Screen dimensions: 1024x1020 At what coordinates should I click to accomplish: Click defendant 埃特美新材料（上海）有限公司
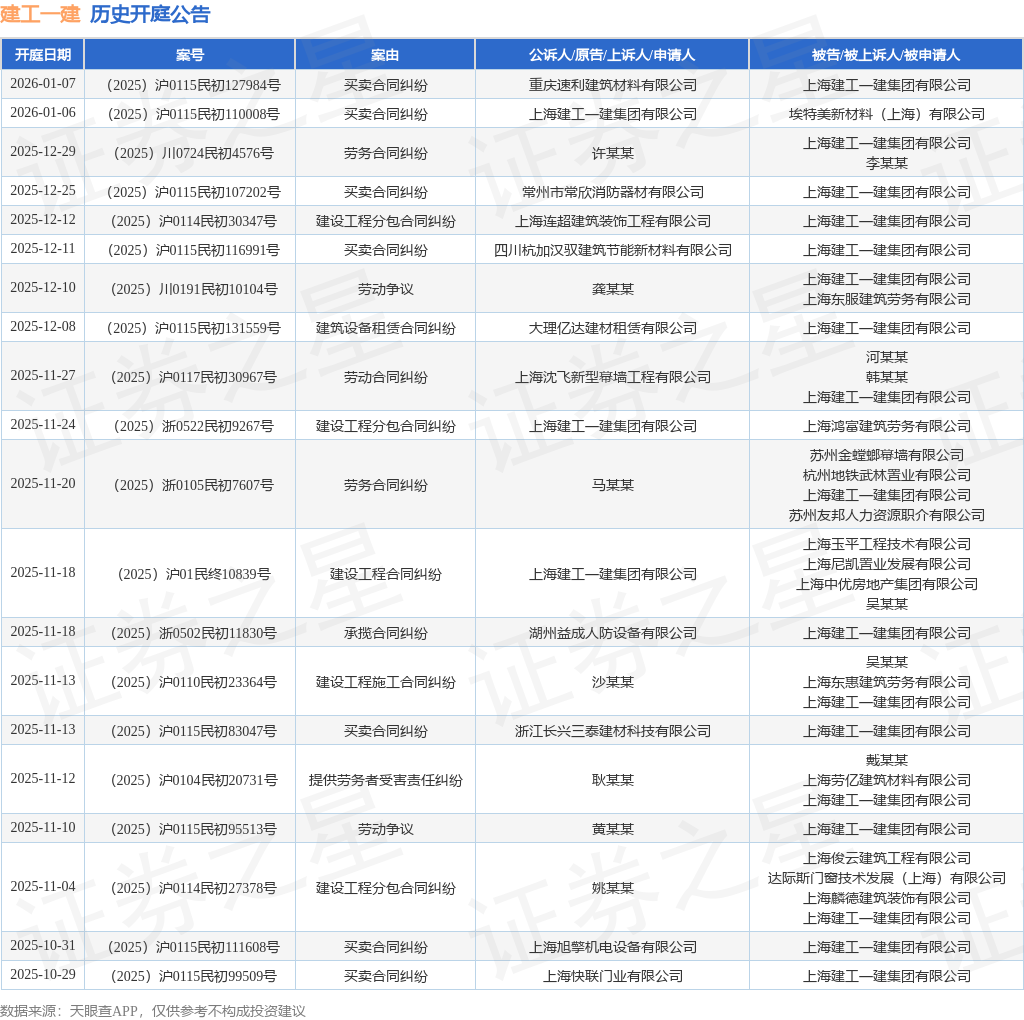click(887, 114)
